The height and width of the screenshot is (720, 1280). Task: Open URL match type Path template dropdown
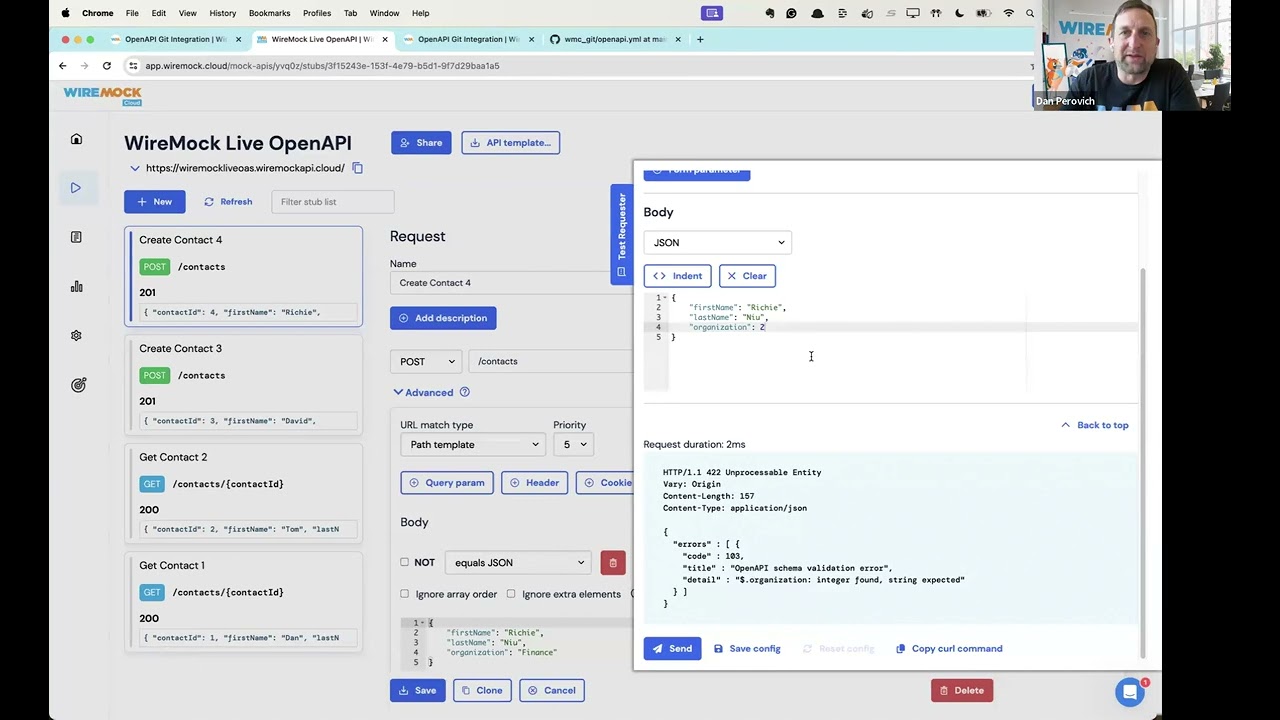(x=473, y=445)
